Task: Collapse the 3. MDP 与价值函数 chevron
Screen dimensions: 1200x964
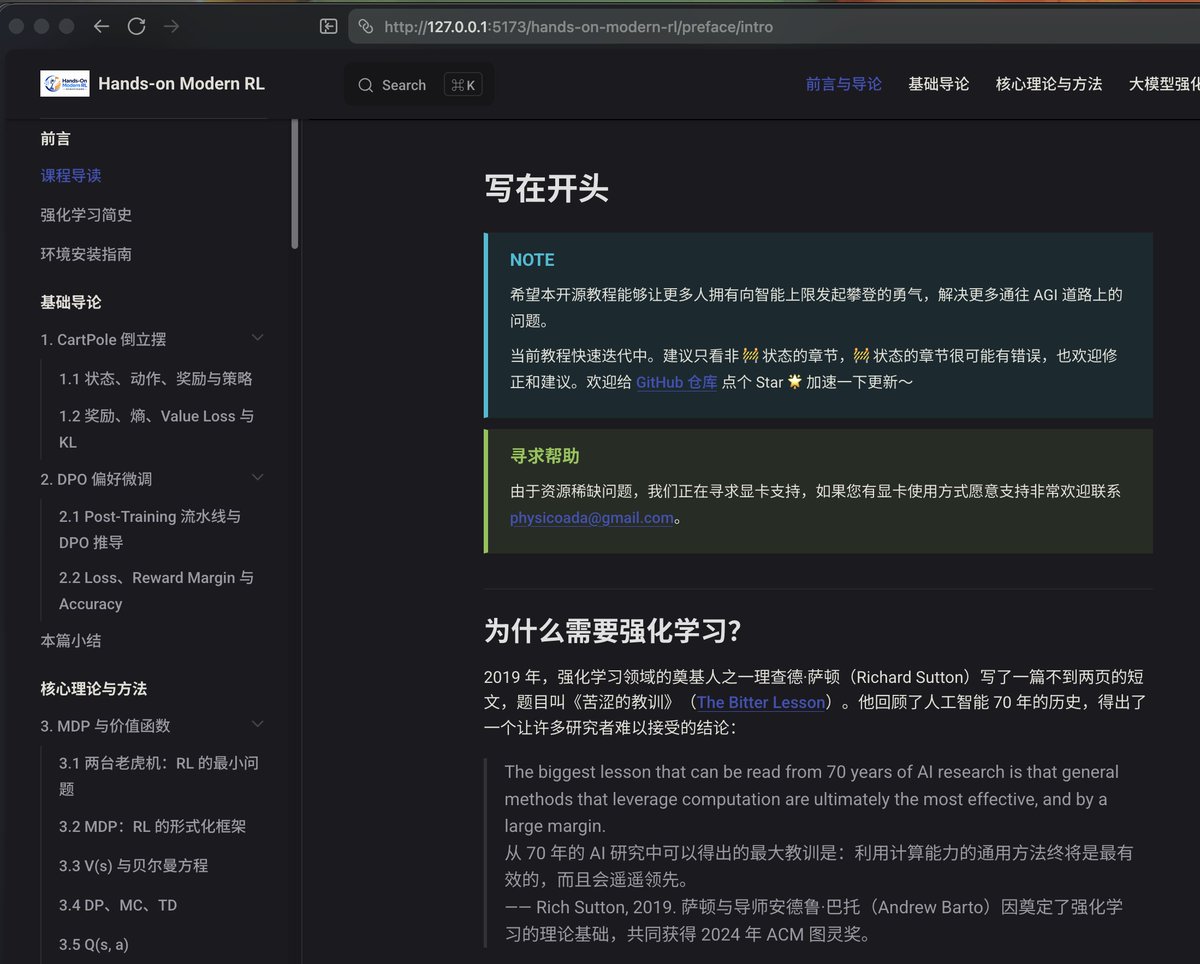Action: pyautogui.click(x=257, y=724)
